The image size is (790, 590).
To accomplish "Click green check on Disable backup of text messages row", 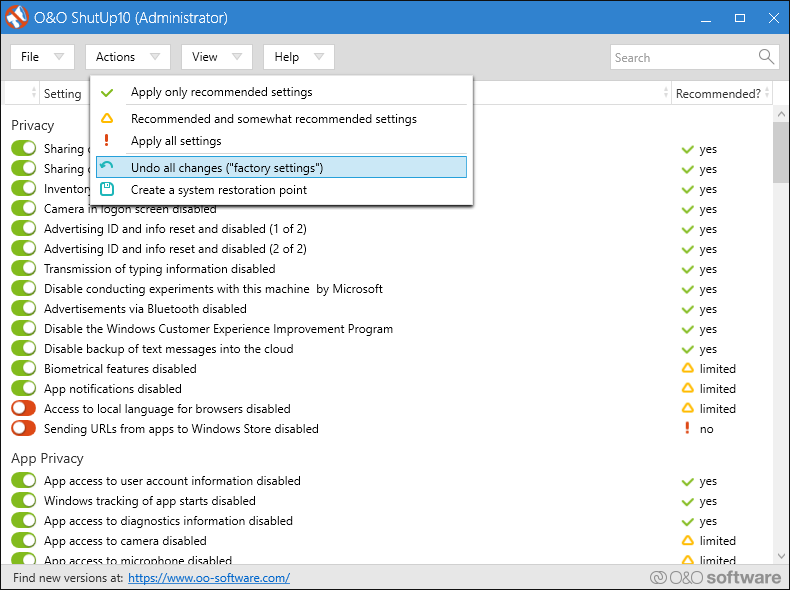I will pyautogui.click(x=687, y=350).
